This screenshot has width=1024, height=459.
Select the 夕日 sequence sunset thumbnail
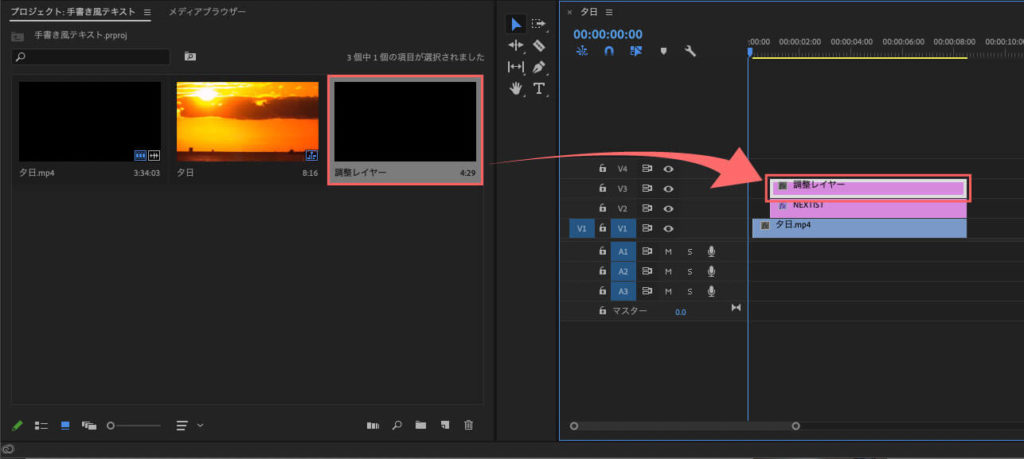(248, 121)
